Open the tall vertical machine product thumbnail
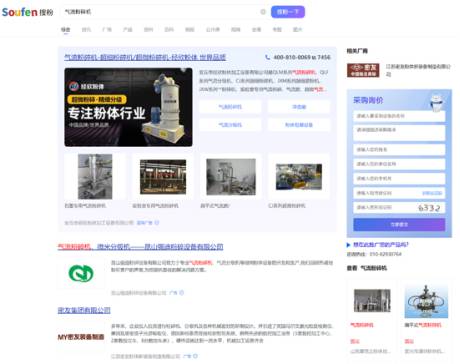 click(x=95, y=177)
